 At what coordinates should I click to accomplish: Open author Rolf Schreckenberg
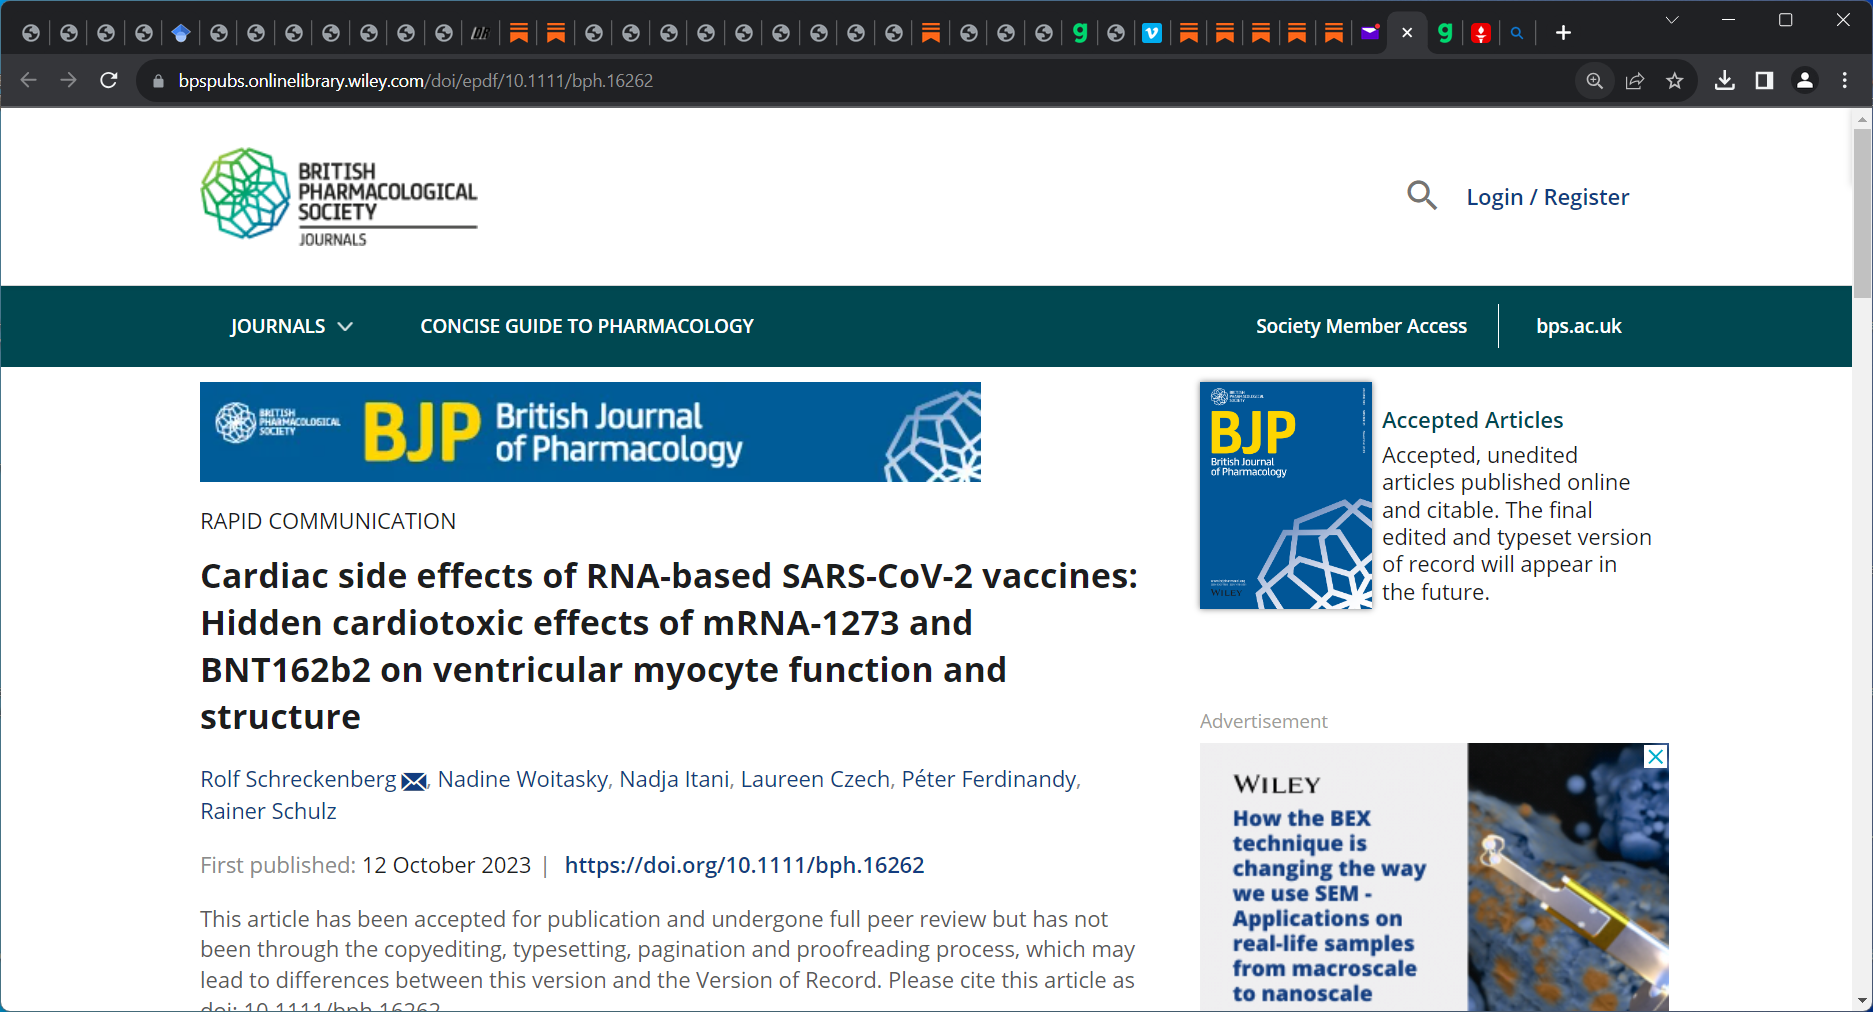point(298,779)
